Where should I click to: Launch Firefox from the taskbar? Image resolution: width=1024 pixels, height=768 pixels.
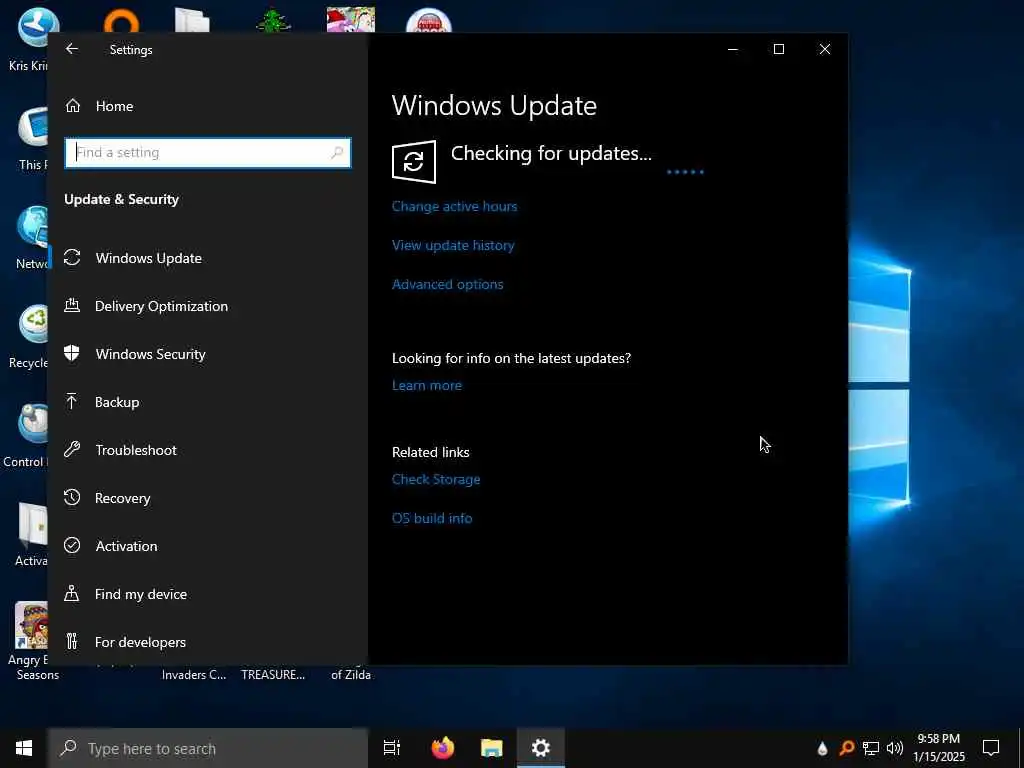tap(443, 748)
